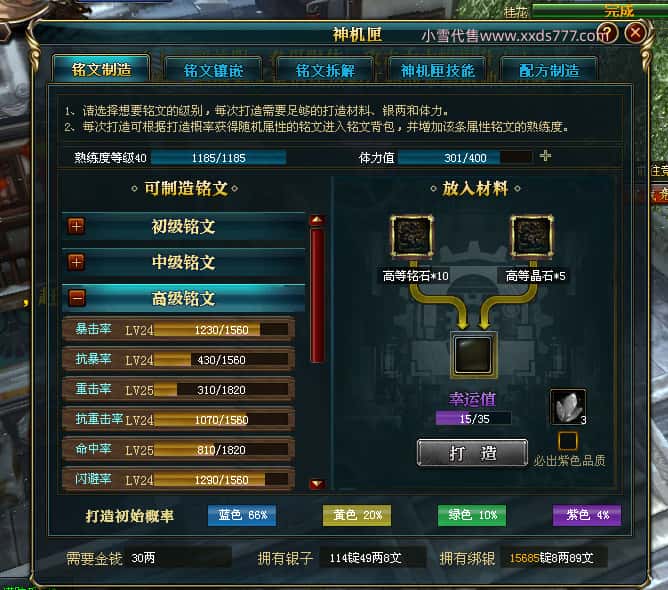
Task: Click the red list scrollbar track
Action: (x=317, y=295)
